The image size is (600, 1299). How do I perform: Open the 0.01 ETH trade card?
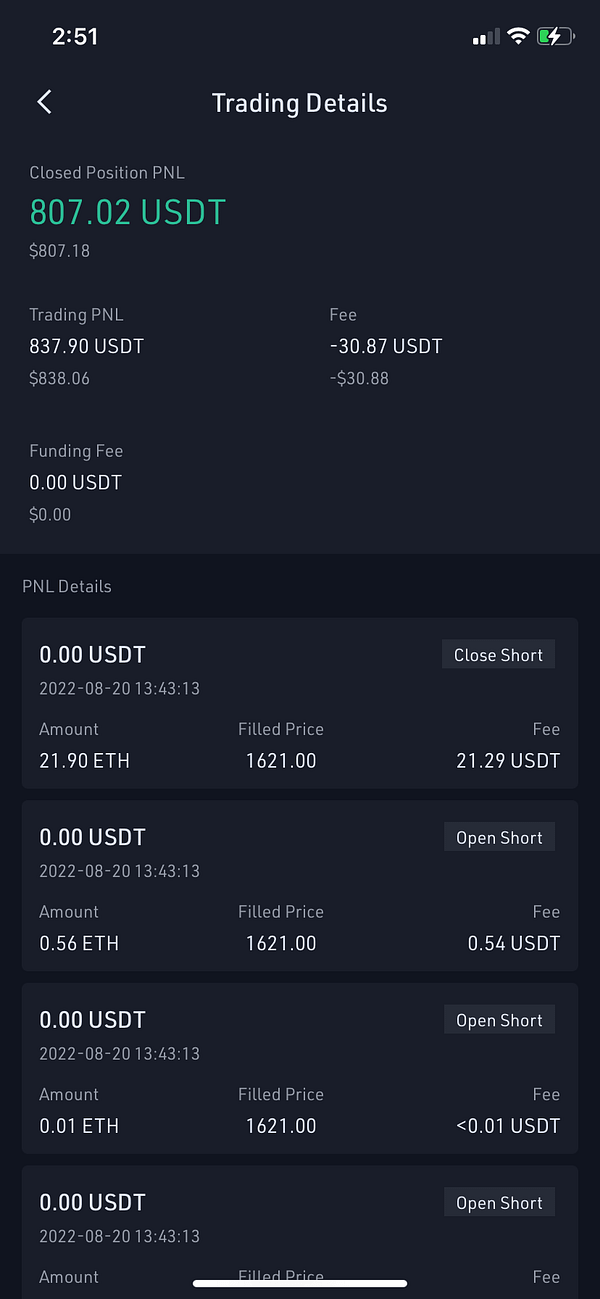(x=300, y=1068)
